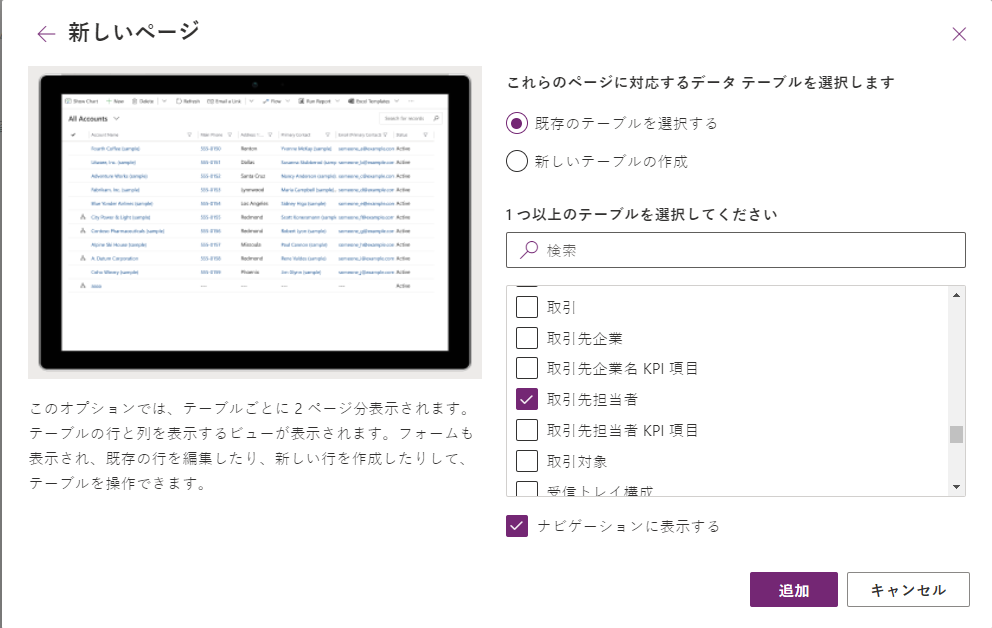Select the 既存のテーブルを選択する radio button
Screen dimensions: 992x628
tap(517, 123)
